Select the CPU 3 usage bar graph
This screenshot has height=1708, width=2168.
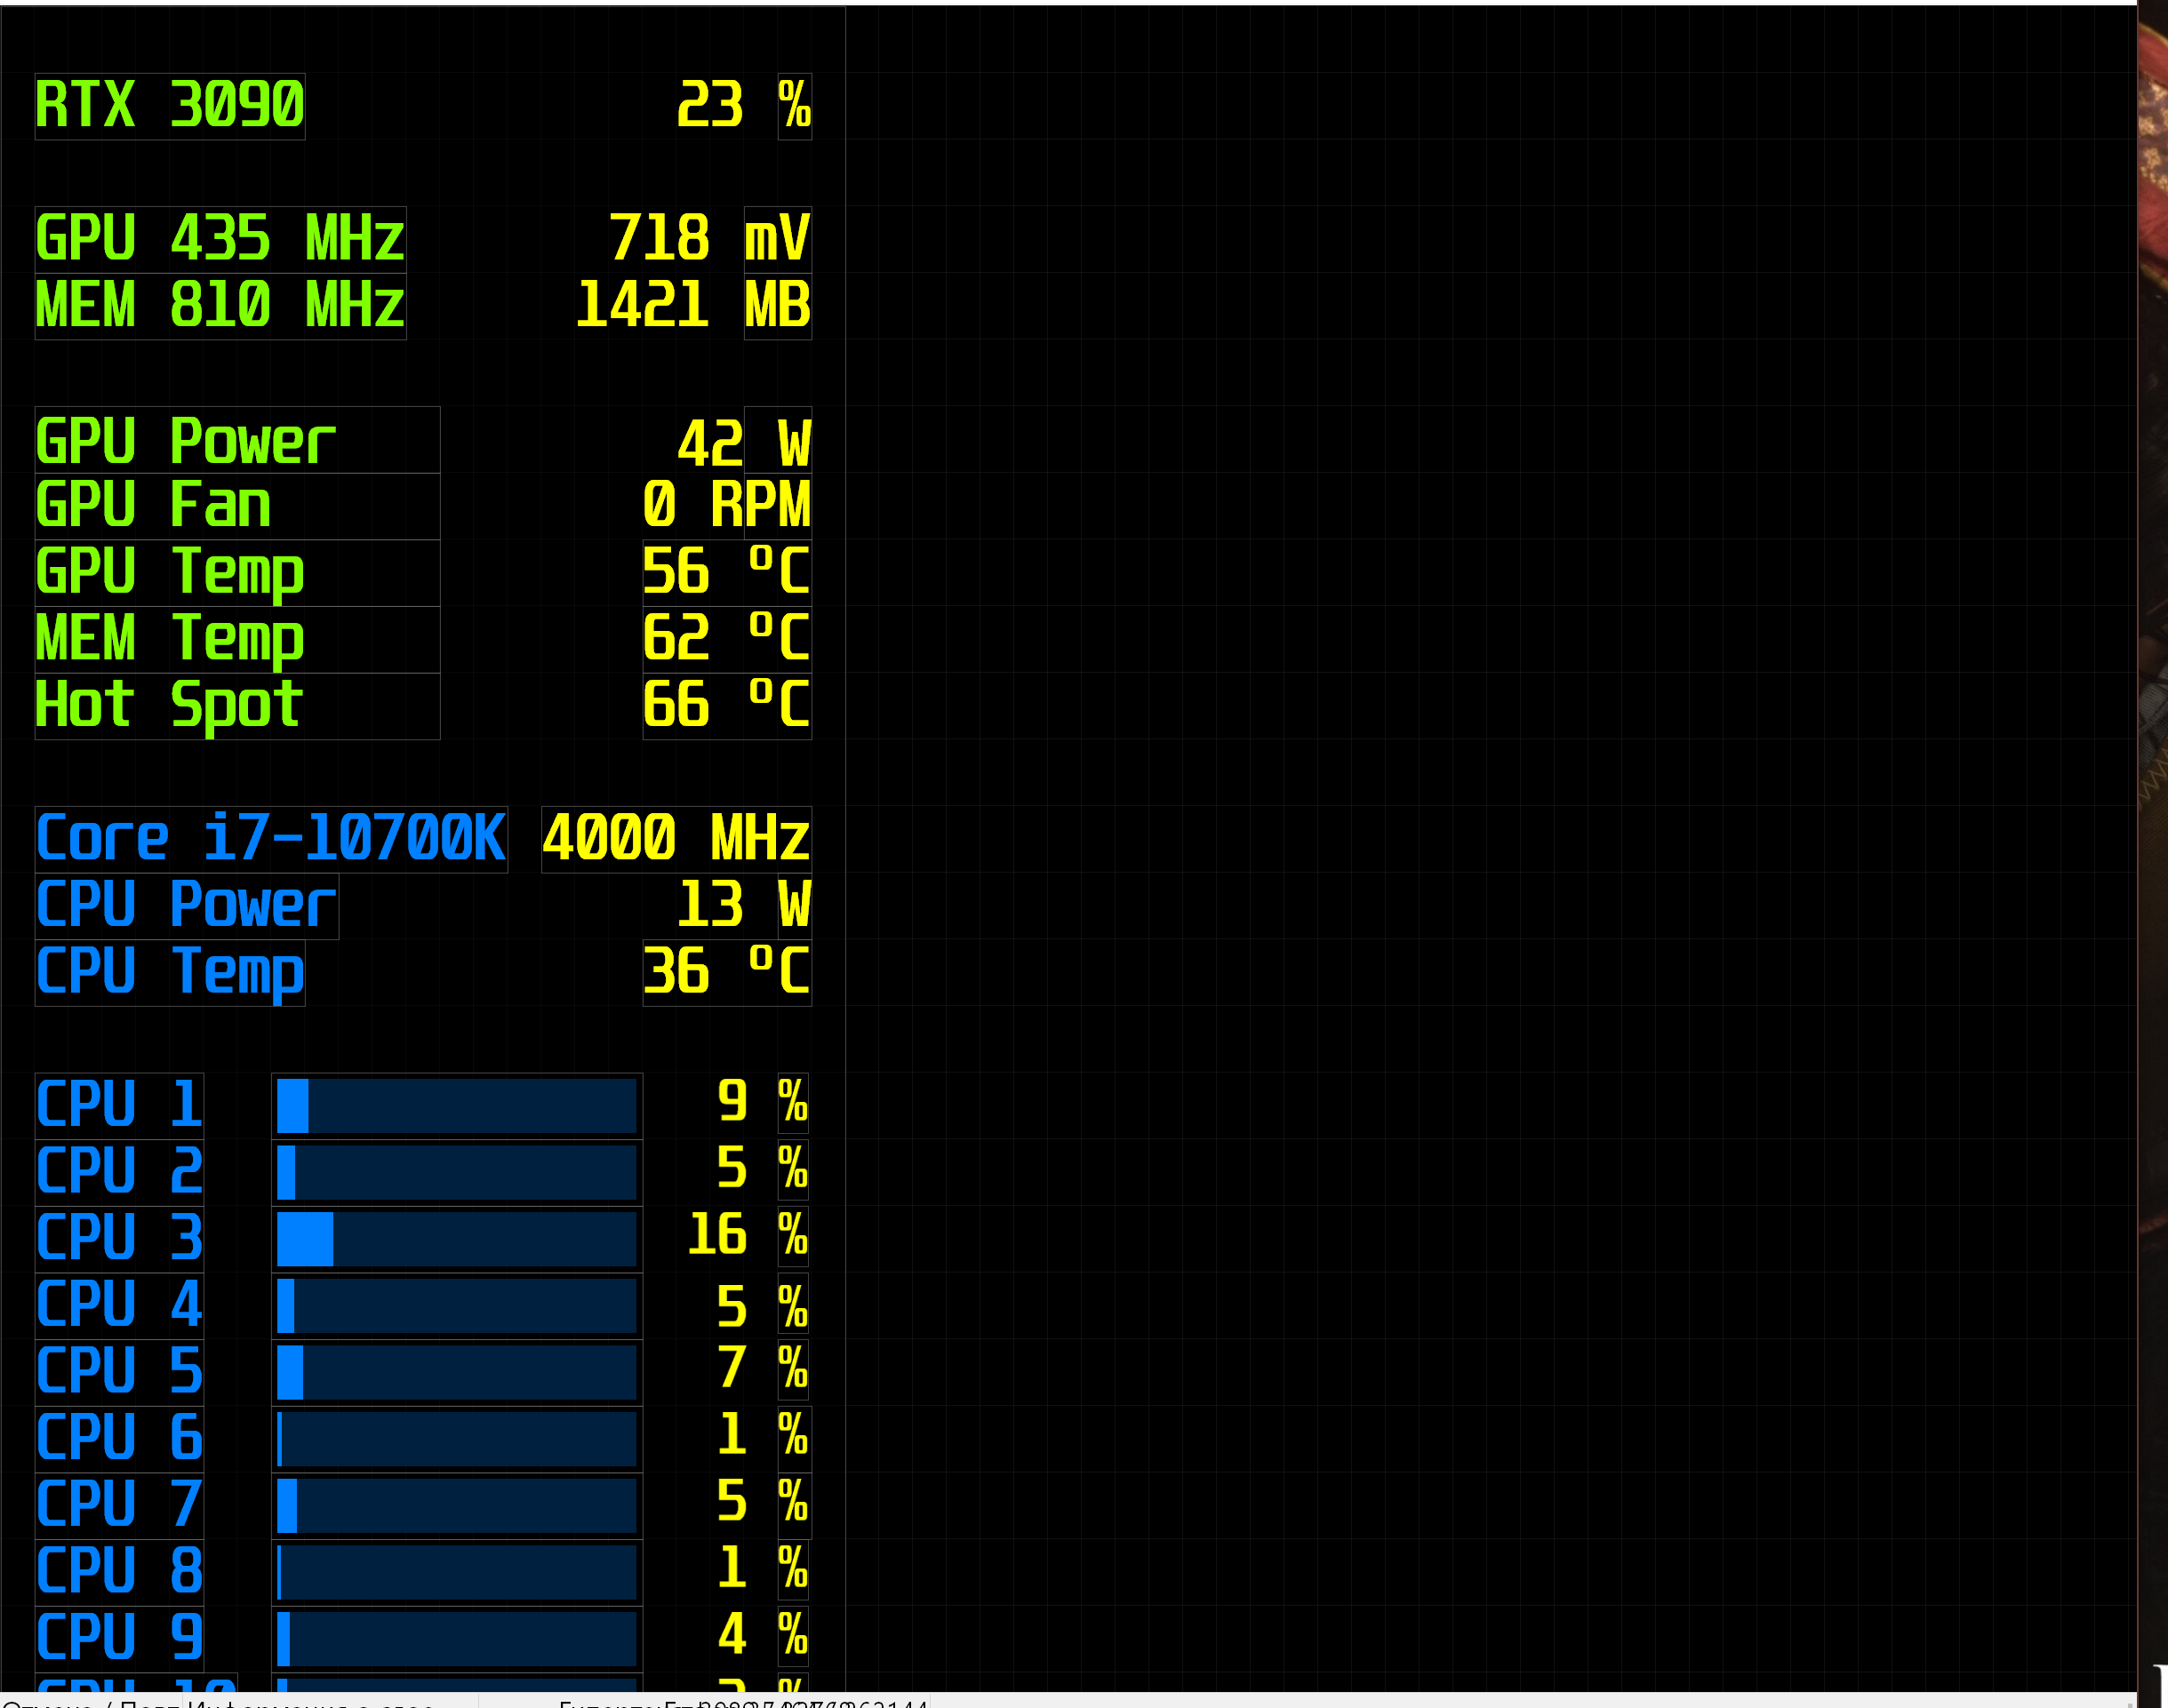point(457,1239)
